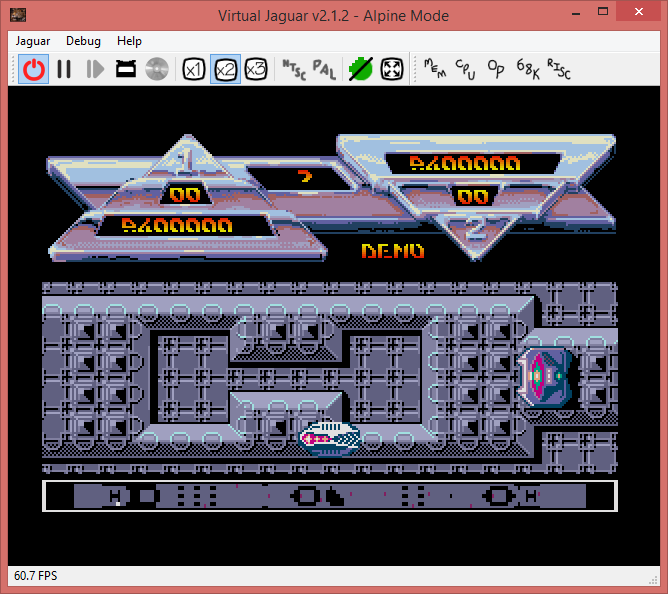Switch video mode to NTSC
The width and height of the screenshot is (668, 594).
coord(293,69)
